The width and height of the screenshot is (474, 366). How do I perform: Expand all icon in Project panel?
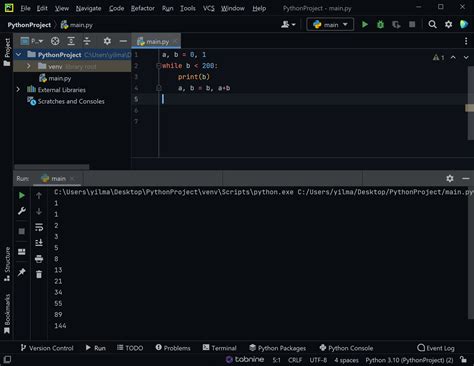click(71, 41)
